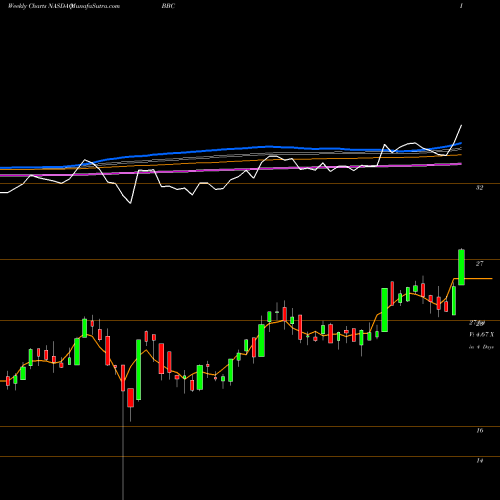Click the '32' price axis label

[479, 188]
